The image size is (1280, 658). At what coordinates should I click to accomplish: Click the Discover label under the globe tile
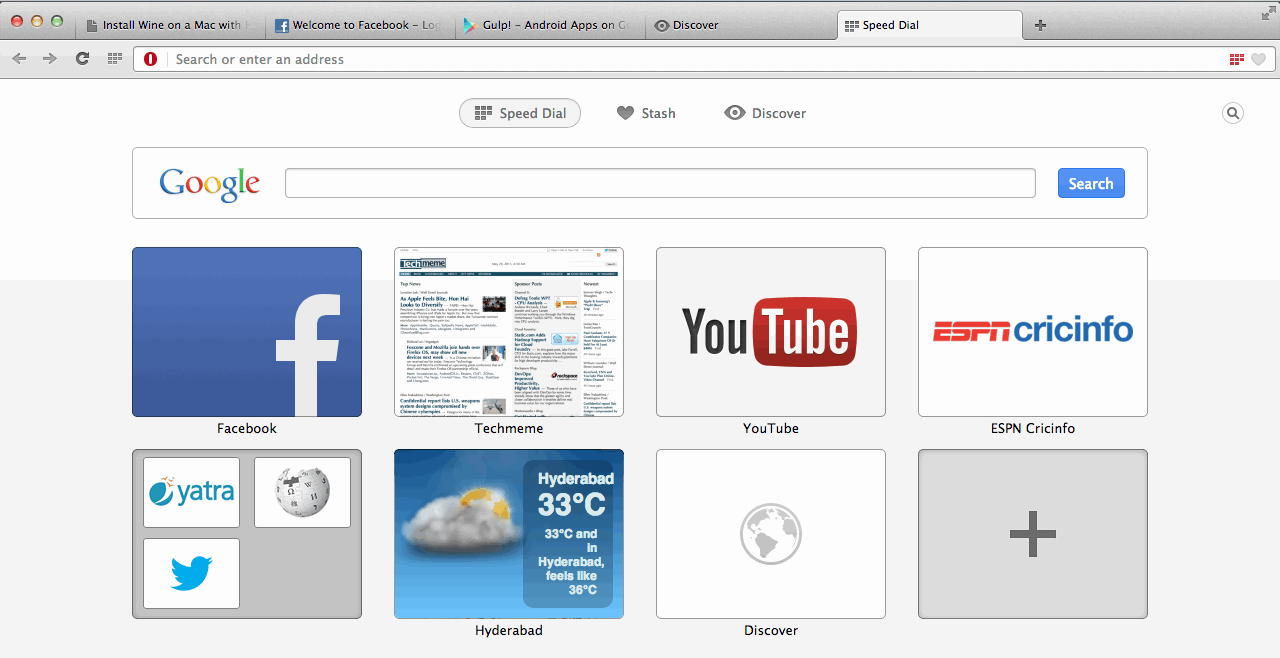(771, 630)
